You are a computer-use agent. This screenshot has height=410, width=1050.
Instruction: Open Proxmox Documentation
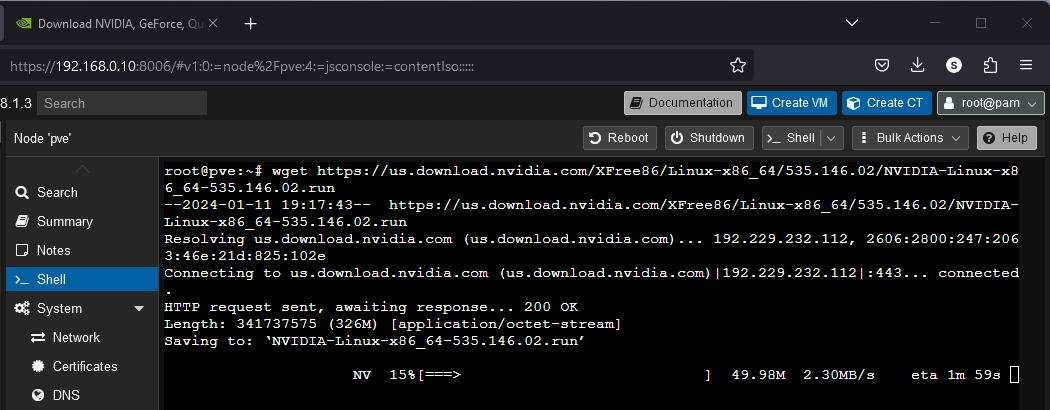click(x=683, y=103)
